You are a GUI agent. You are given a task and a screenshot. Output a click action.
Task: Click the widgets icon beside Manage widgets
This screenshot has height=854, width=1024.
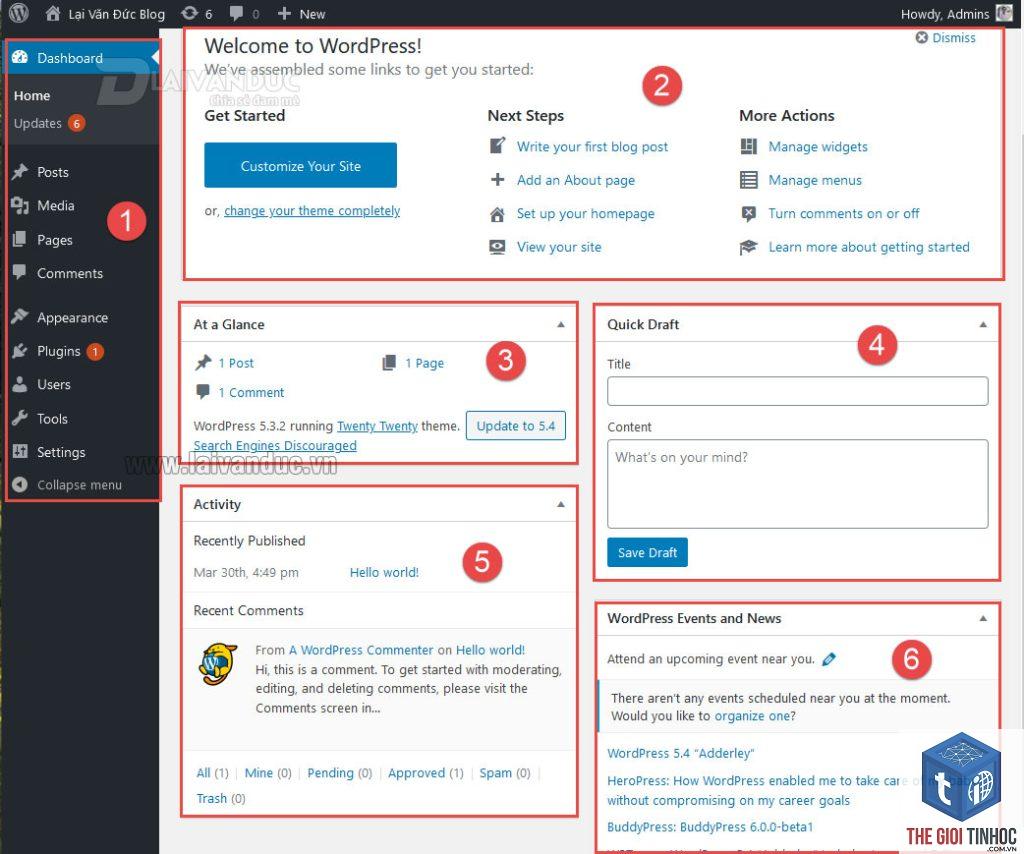pos(748,146)
